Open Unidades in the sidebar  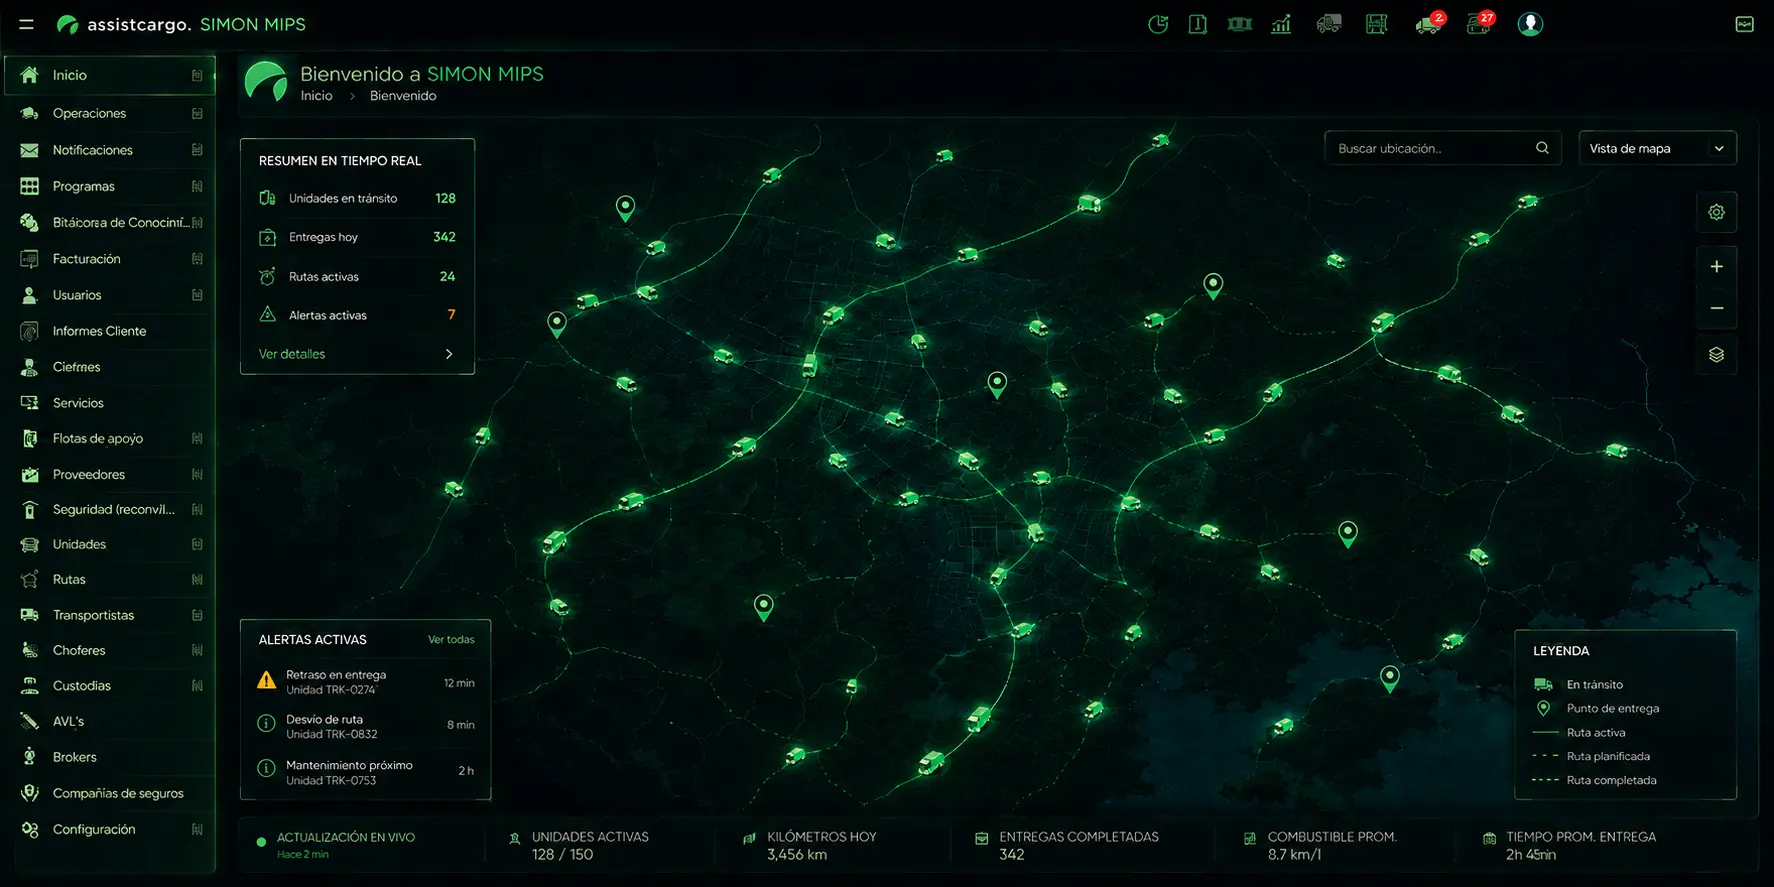pyautogui.click(x=110, y=544)
